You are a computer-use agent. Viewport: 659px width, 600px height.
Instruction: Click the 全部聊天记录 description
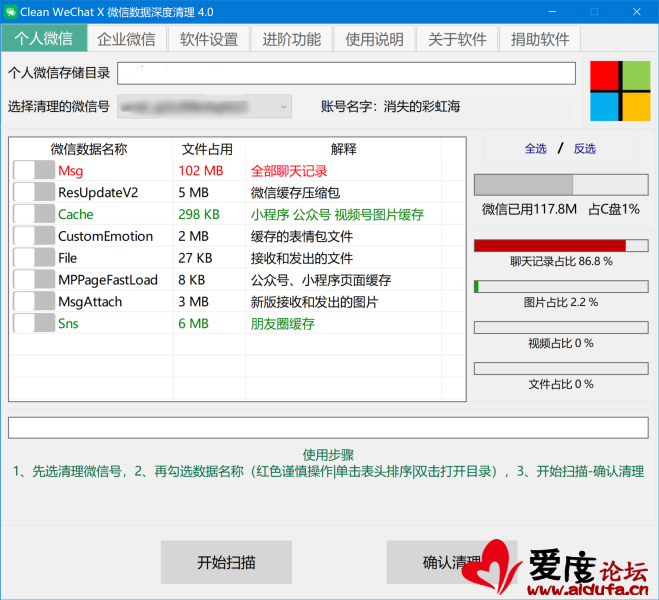pyautogui.click(x=289, y=171)
